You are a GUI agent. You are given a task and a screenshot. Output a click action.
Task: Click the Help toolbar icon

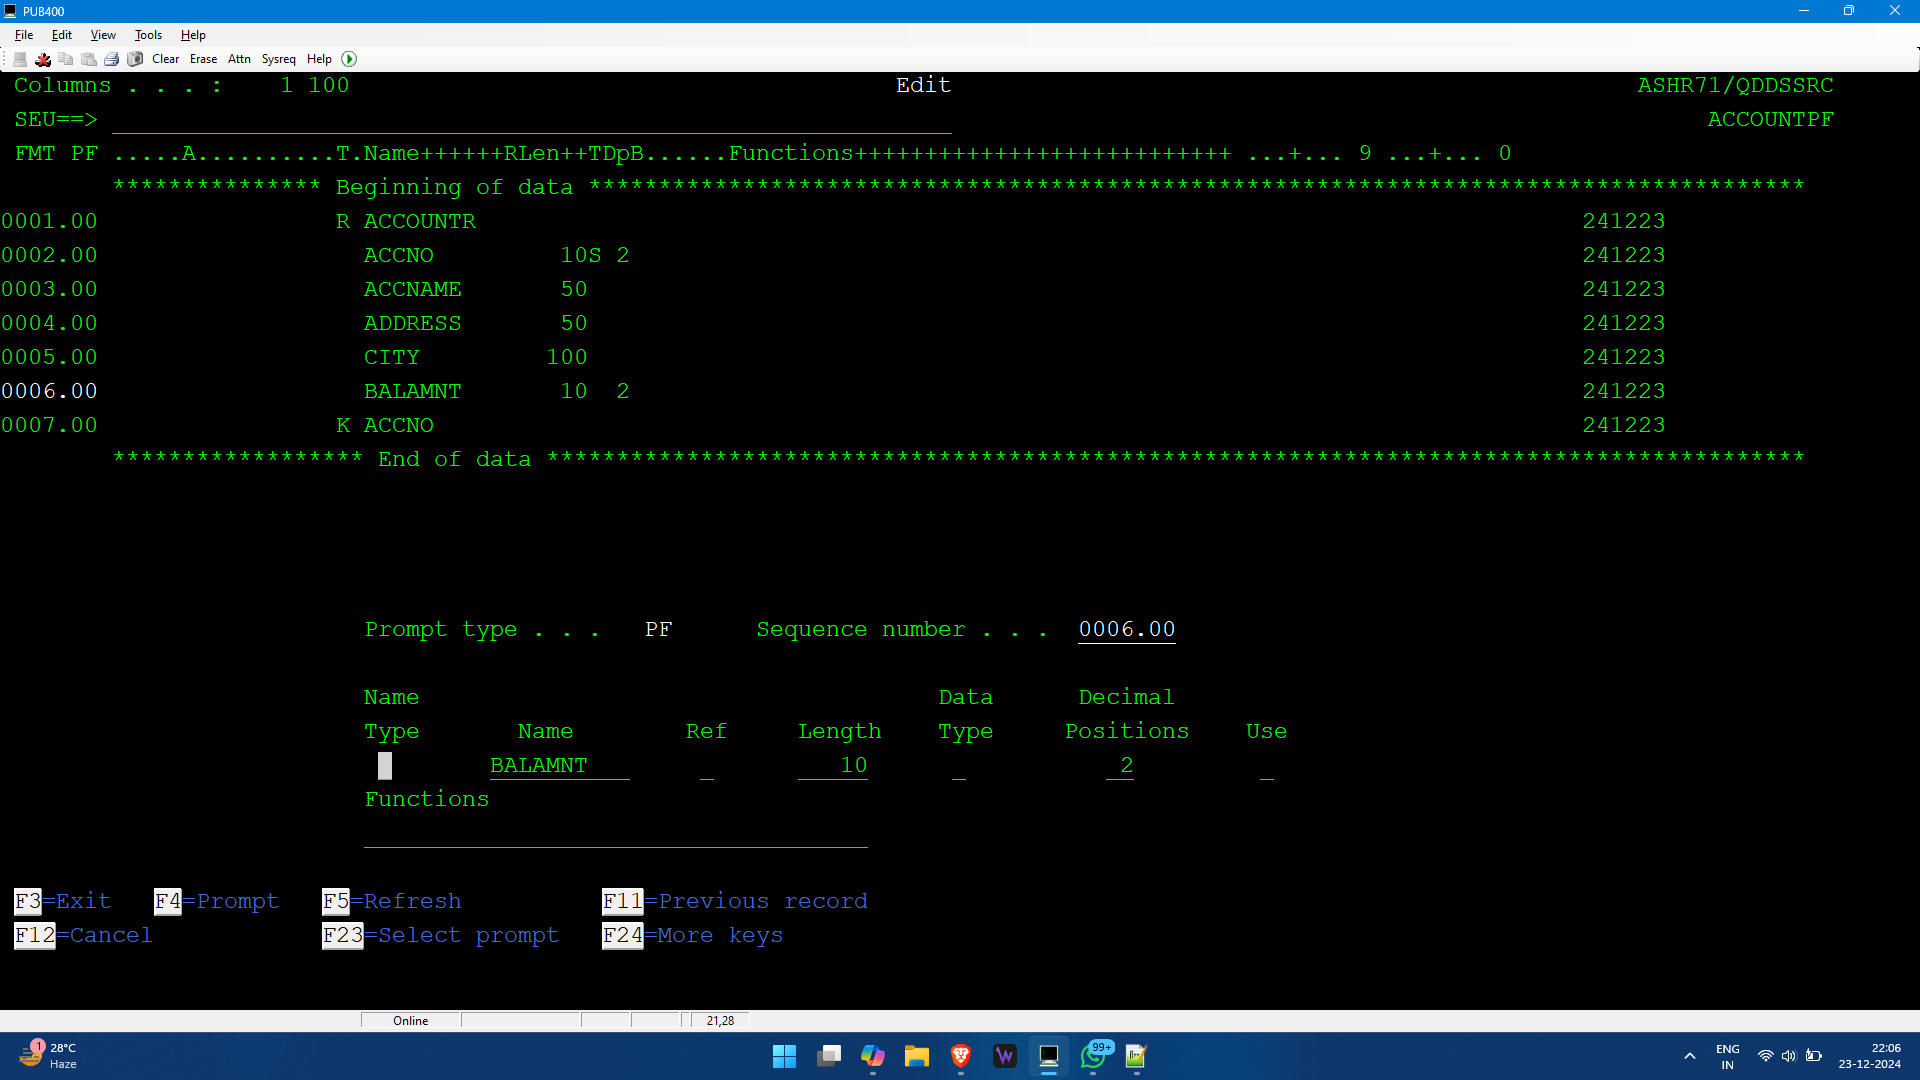319,58
